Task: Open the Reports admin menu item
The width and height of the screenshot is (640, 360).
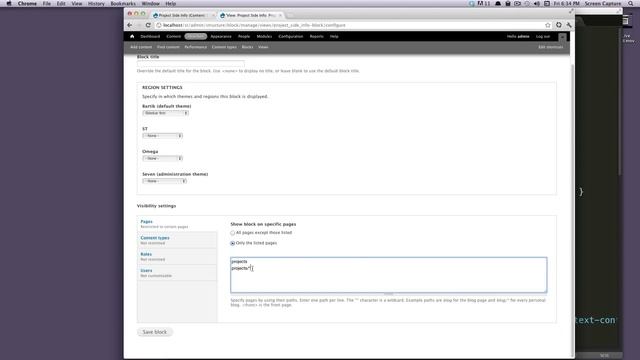Action: tap(316, 37)
